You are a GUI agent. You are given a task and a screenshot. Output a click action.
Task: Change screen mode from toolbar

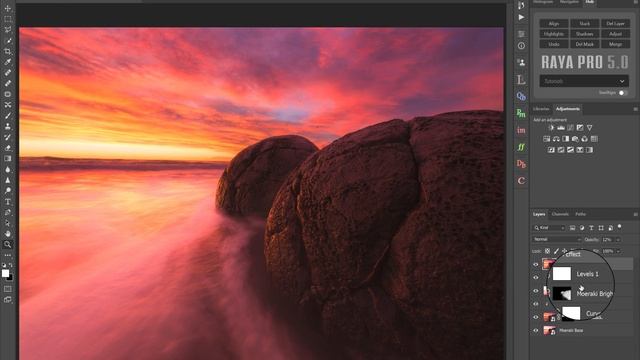tap(8, 300)
